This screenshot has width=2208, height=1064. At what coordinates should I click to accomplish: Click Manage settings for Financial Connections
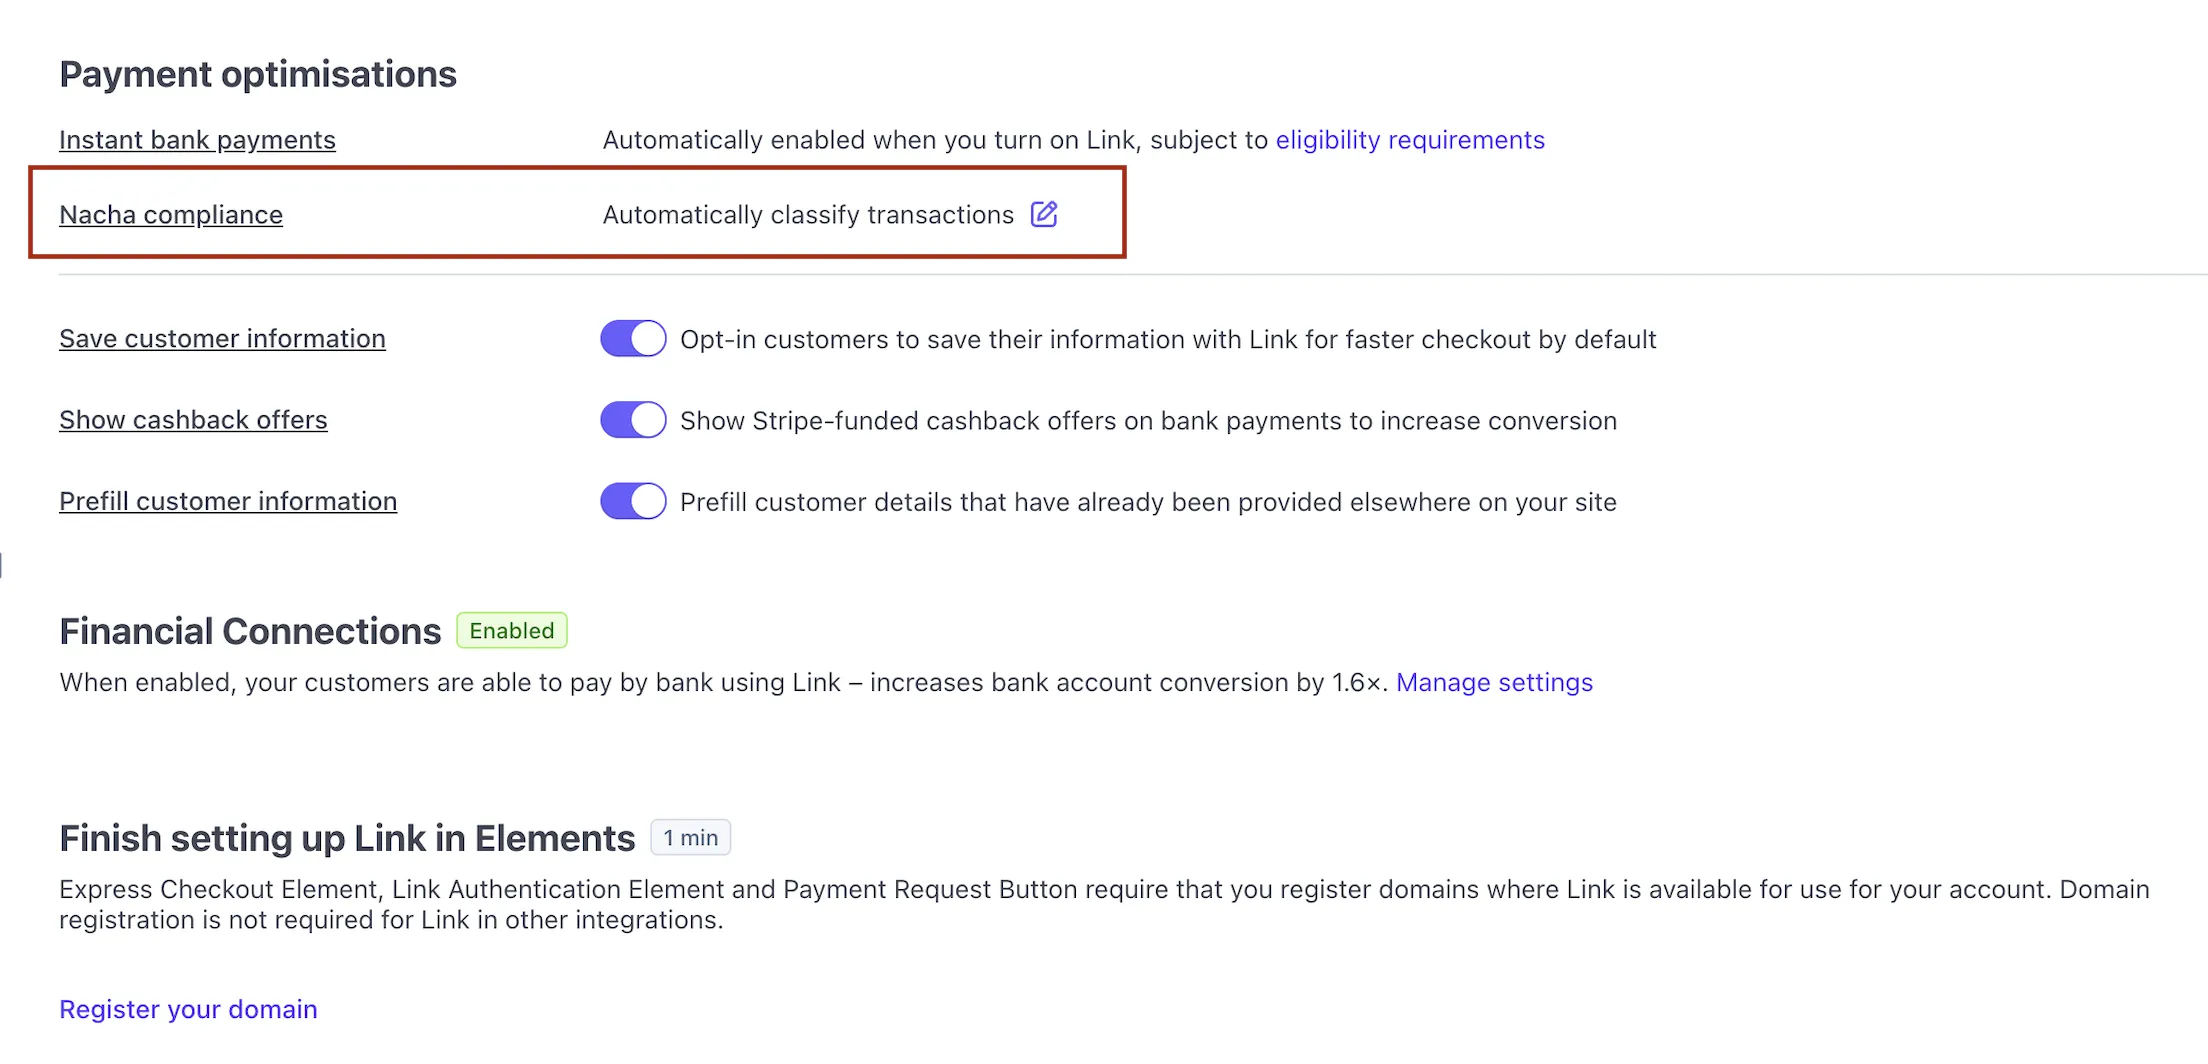point(1494,682)
